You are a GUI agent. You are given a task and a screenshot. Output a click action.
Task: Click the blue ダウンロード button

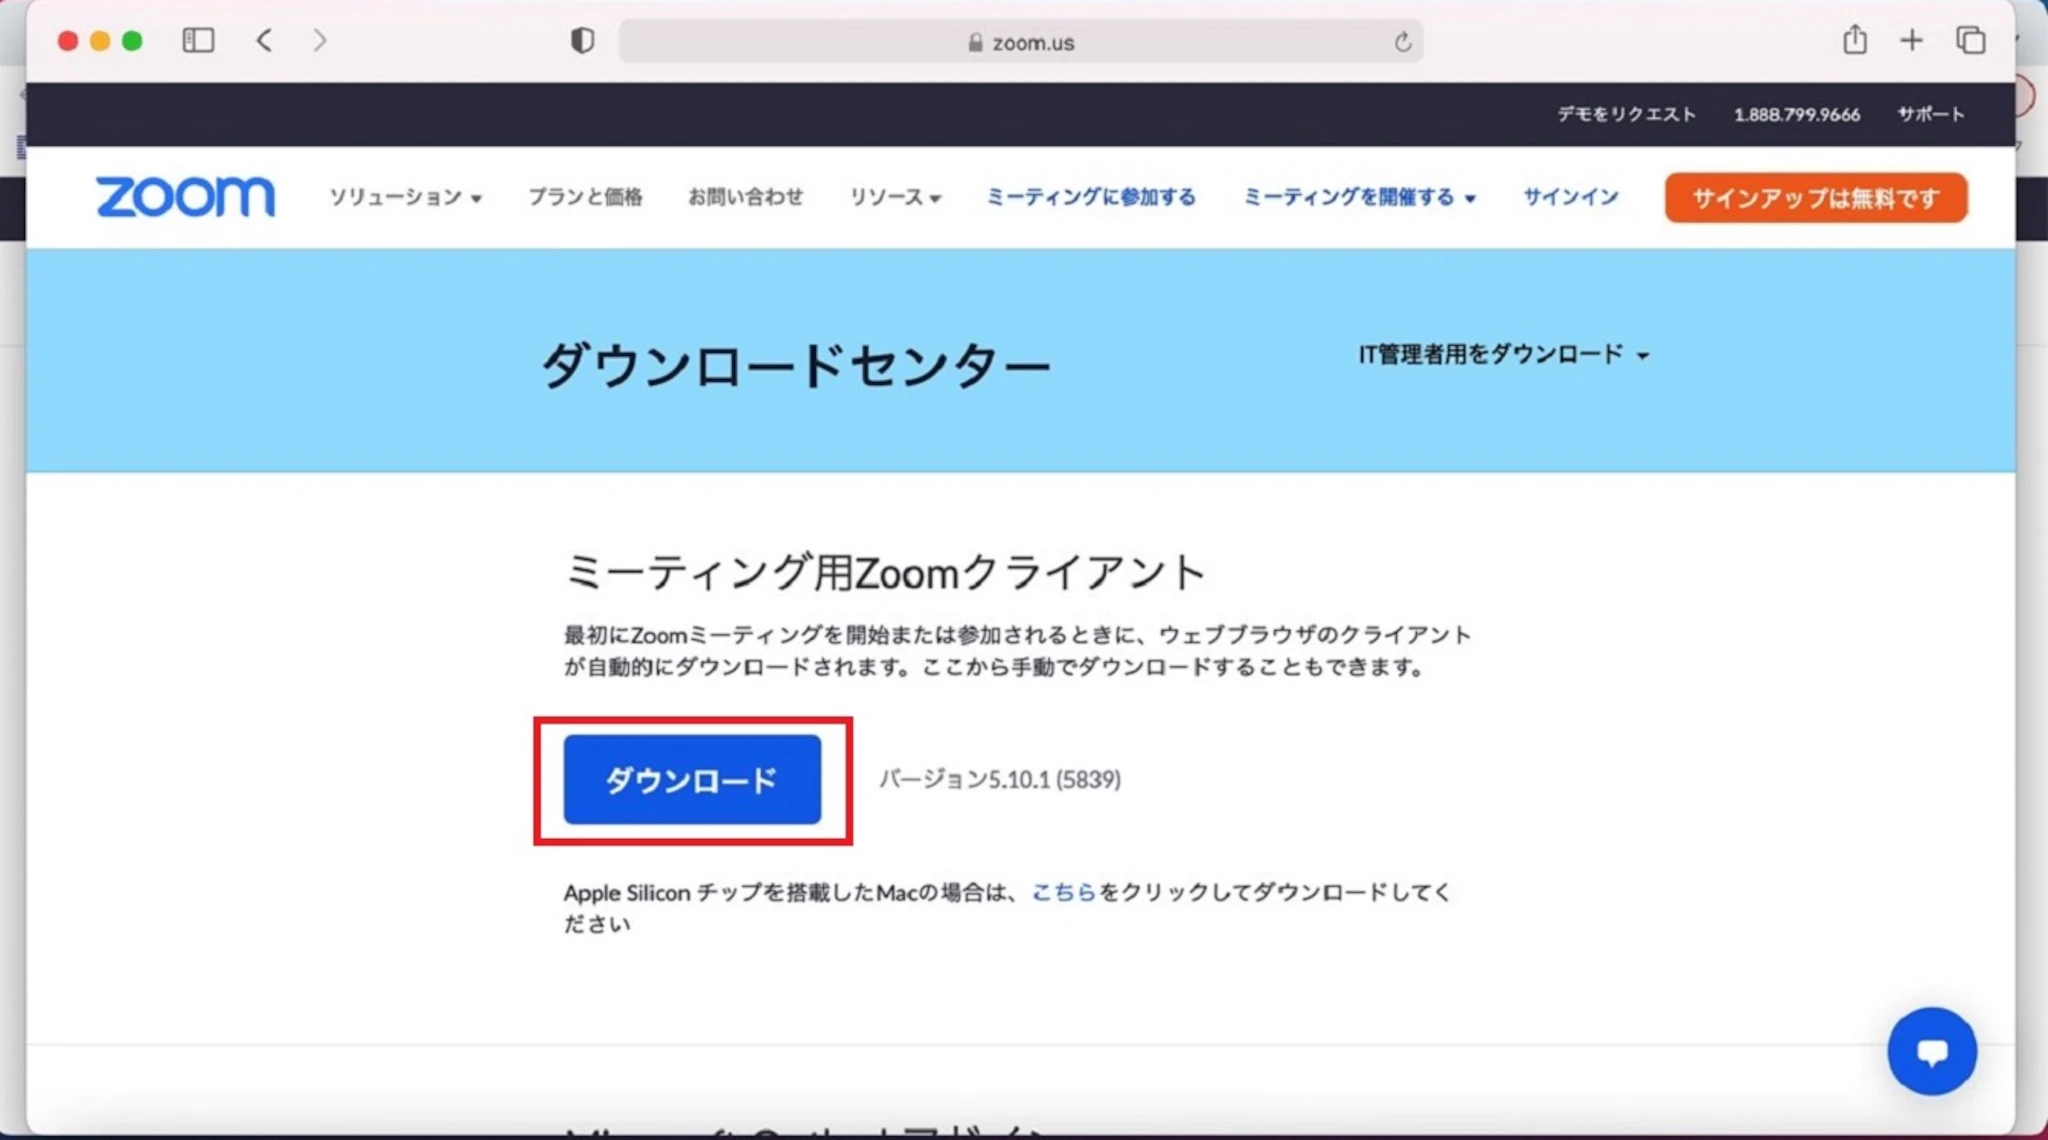(692, 780)
